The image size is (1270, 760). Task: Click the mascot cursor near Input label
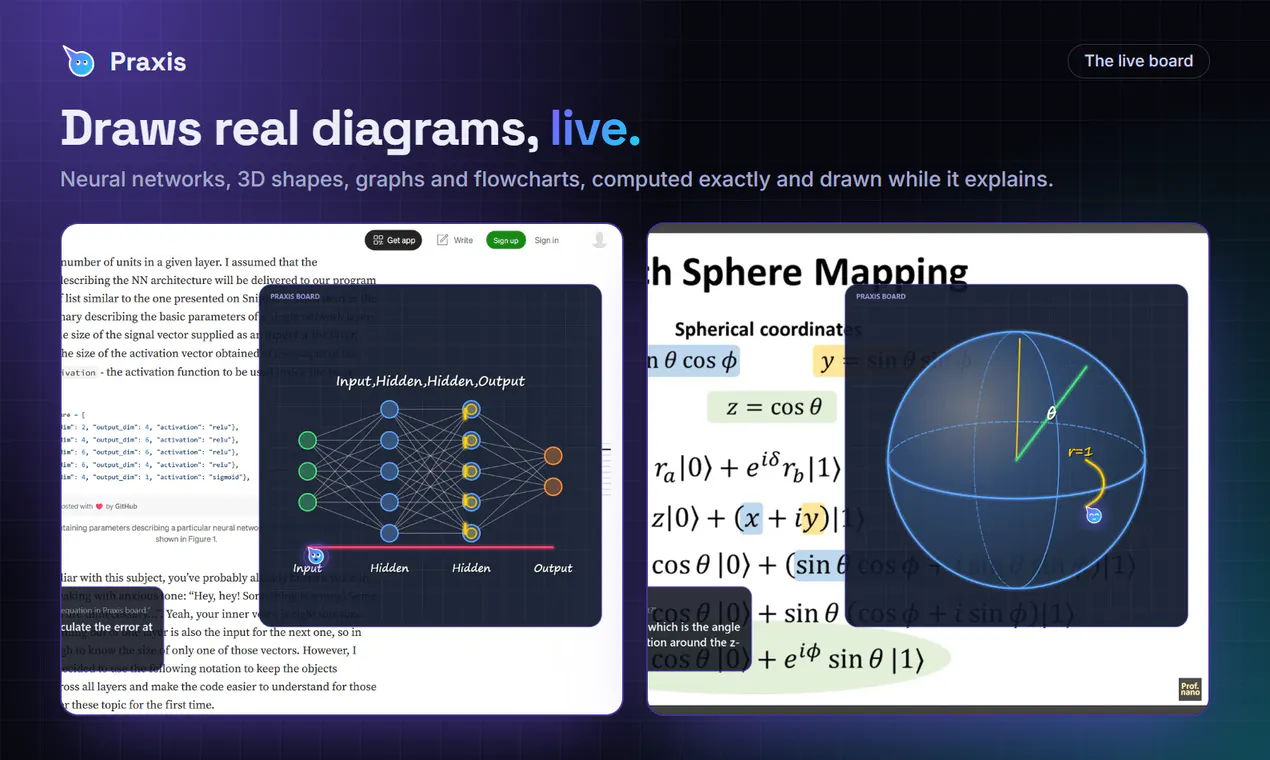point(316,555)
